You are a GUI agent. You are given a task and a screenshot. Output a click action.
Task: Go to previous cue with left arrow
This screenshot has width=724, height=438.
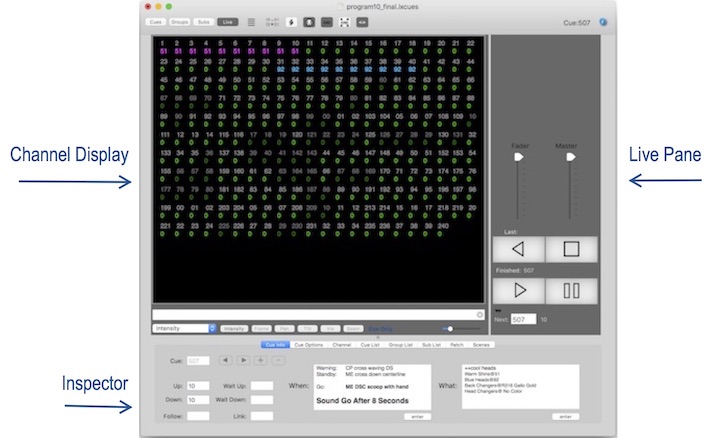pyautogui.click(x=225, y=360)
